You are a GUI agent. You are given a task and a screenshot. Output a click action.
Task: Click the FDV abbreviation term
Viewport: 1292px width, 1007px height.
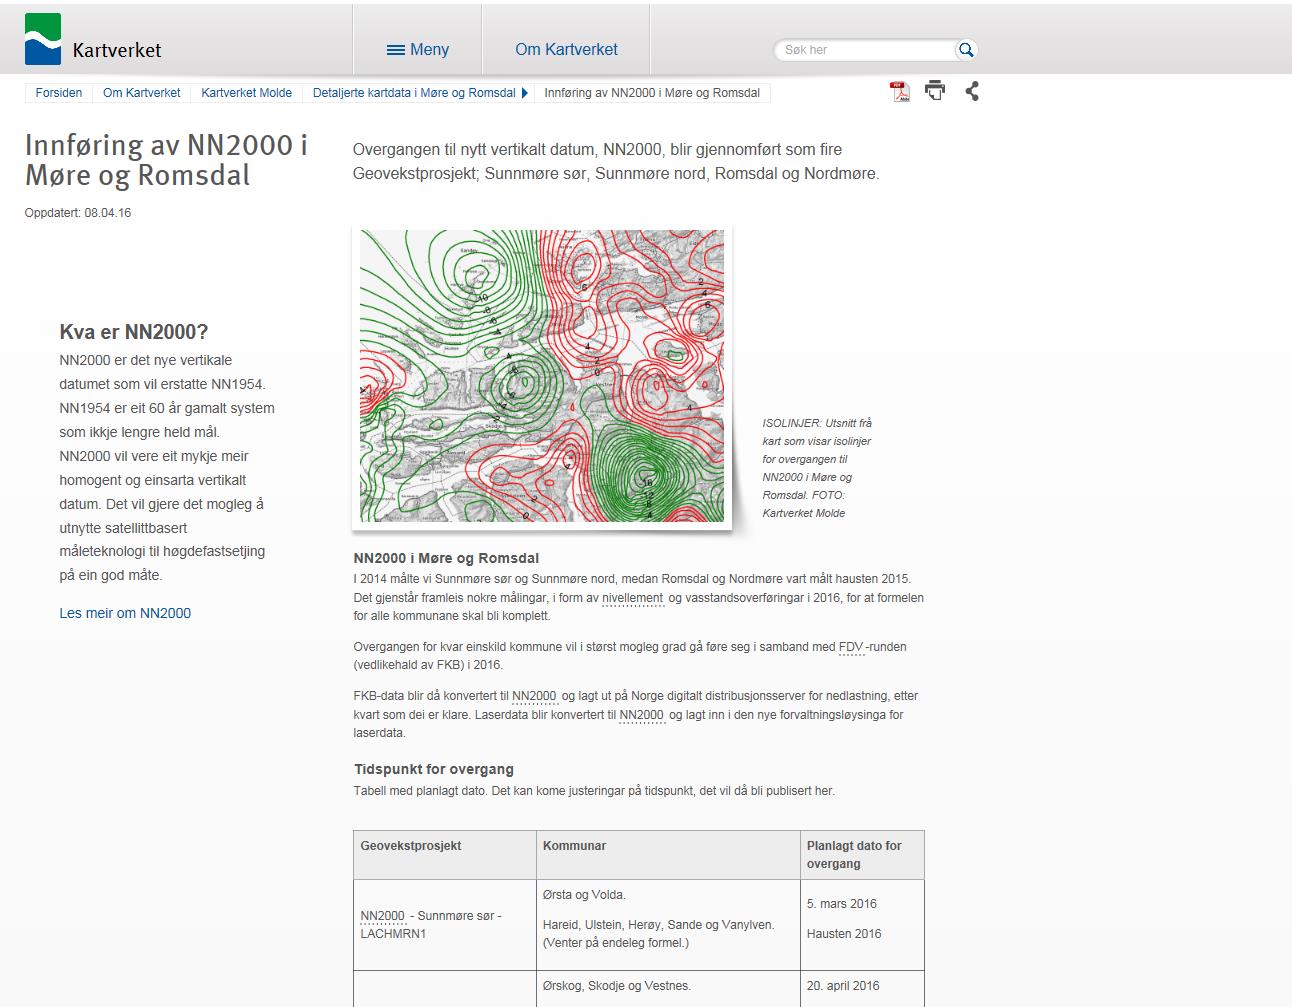coord(851,647)
